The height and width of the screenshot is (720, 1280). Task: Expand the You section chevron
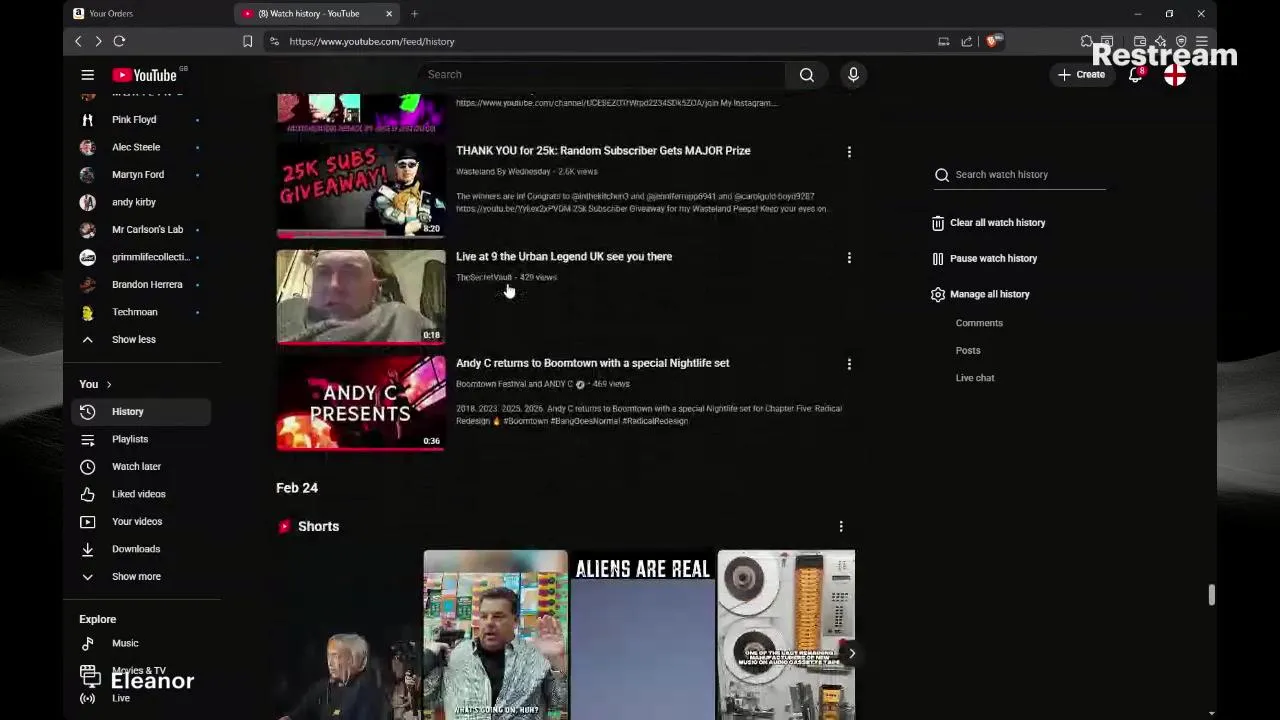click(109, 384)
